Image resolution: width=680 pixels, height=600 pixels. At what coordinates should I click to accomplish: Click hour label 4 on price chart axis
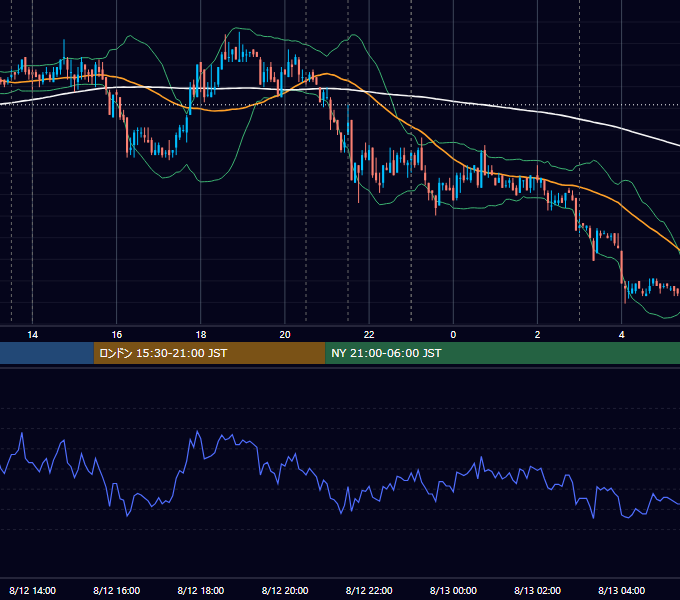coord(621,335)
